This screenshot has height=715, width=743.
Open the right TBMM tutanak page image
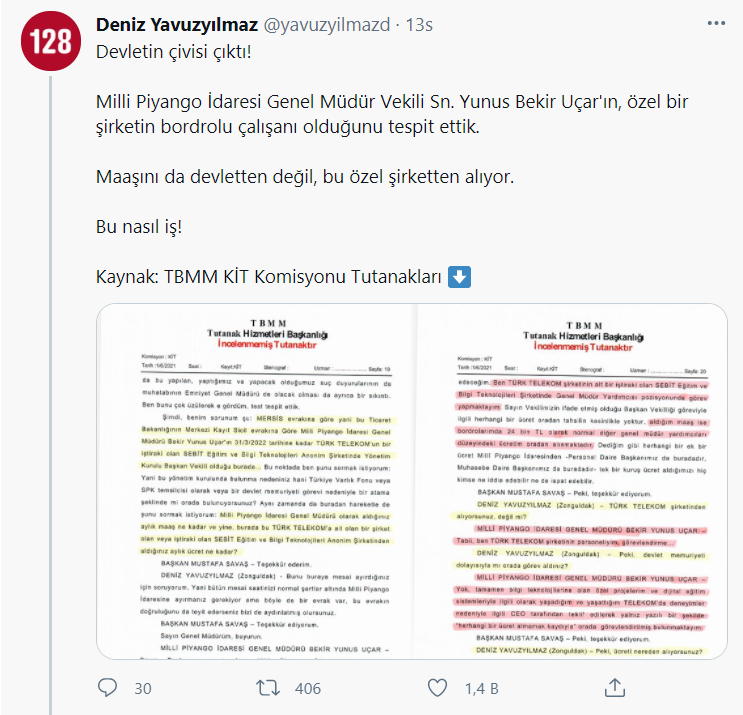pyautogui.click(x=572, y=481)
